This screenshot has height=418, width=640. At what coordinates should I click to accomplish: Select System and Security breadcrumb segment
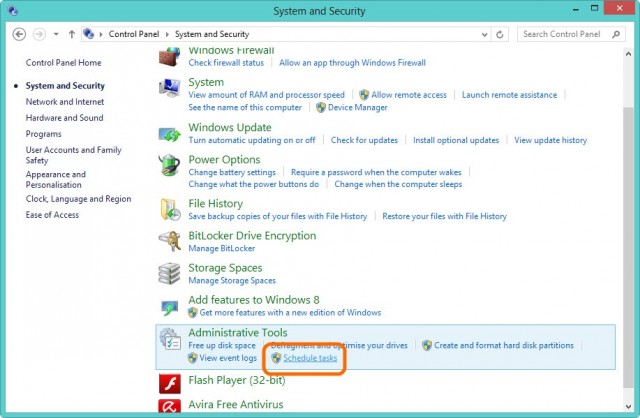pos(212,34)
